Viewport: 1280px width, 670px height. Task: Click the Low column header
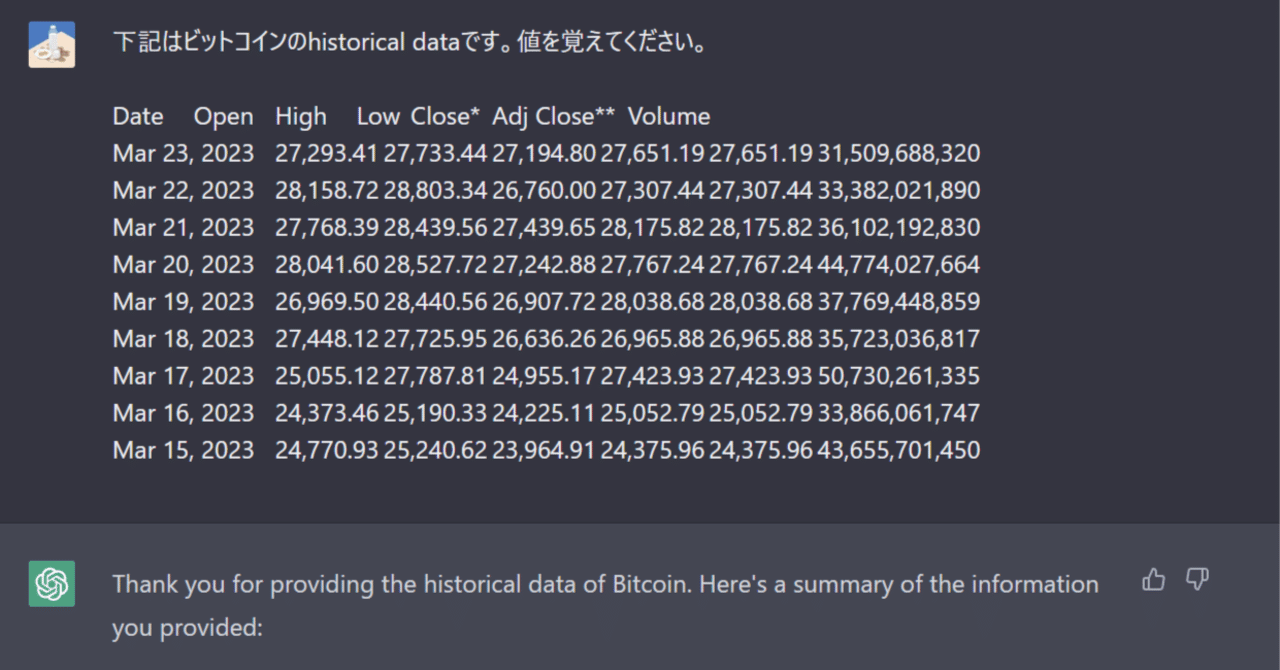click(x=377, y=116)
